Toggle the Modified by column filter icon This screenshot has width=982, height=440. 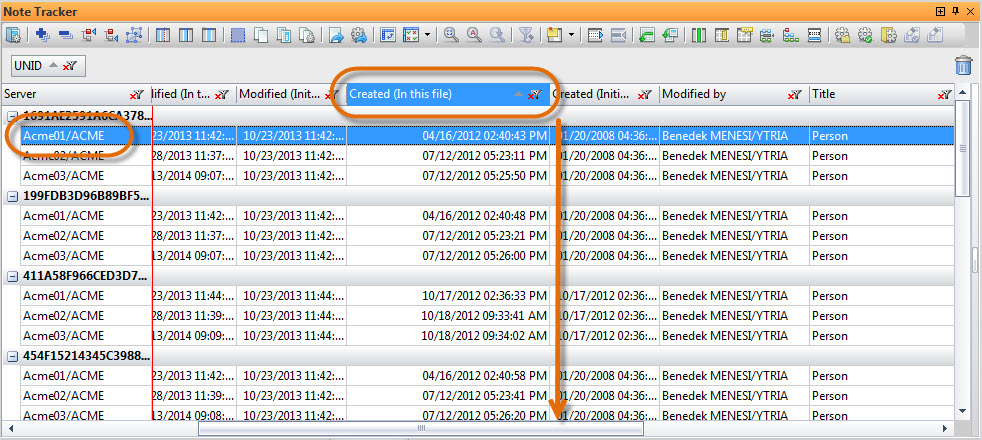[x=794, y=95]
